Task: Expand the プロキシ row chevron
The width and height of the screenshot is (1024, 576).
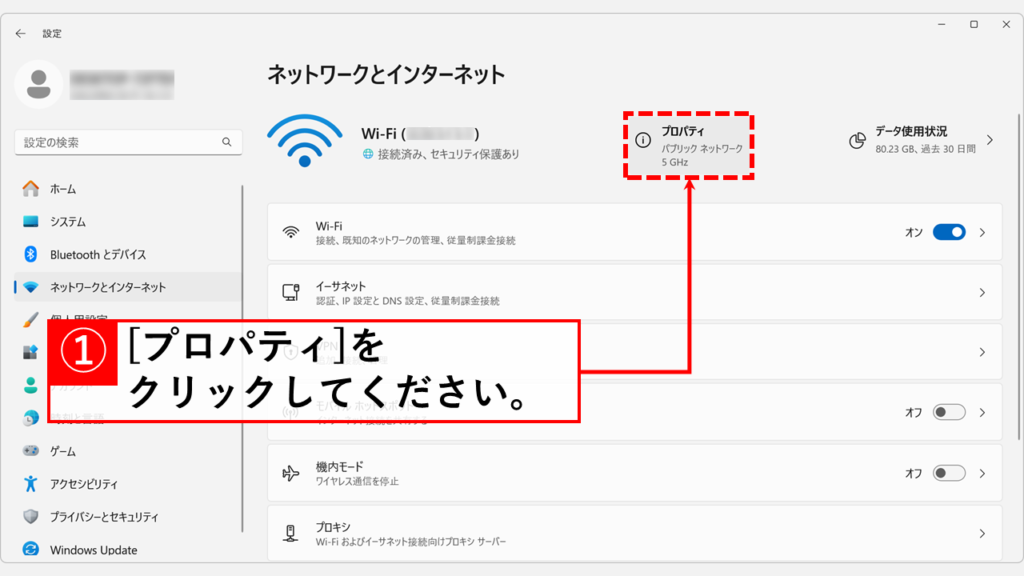Action: pyautogui.click(x=982, y=533)
